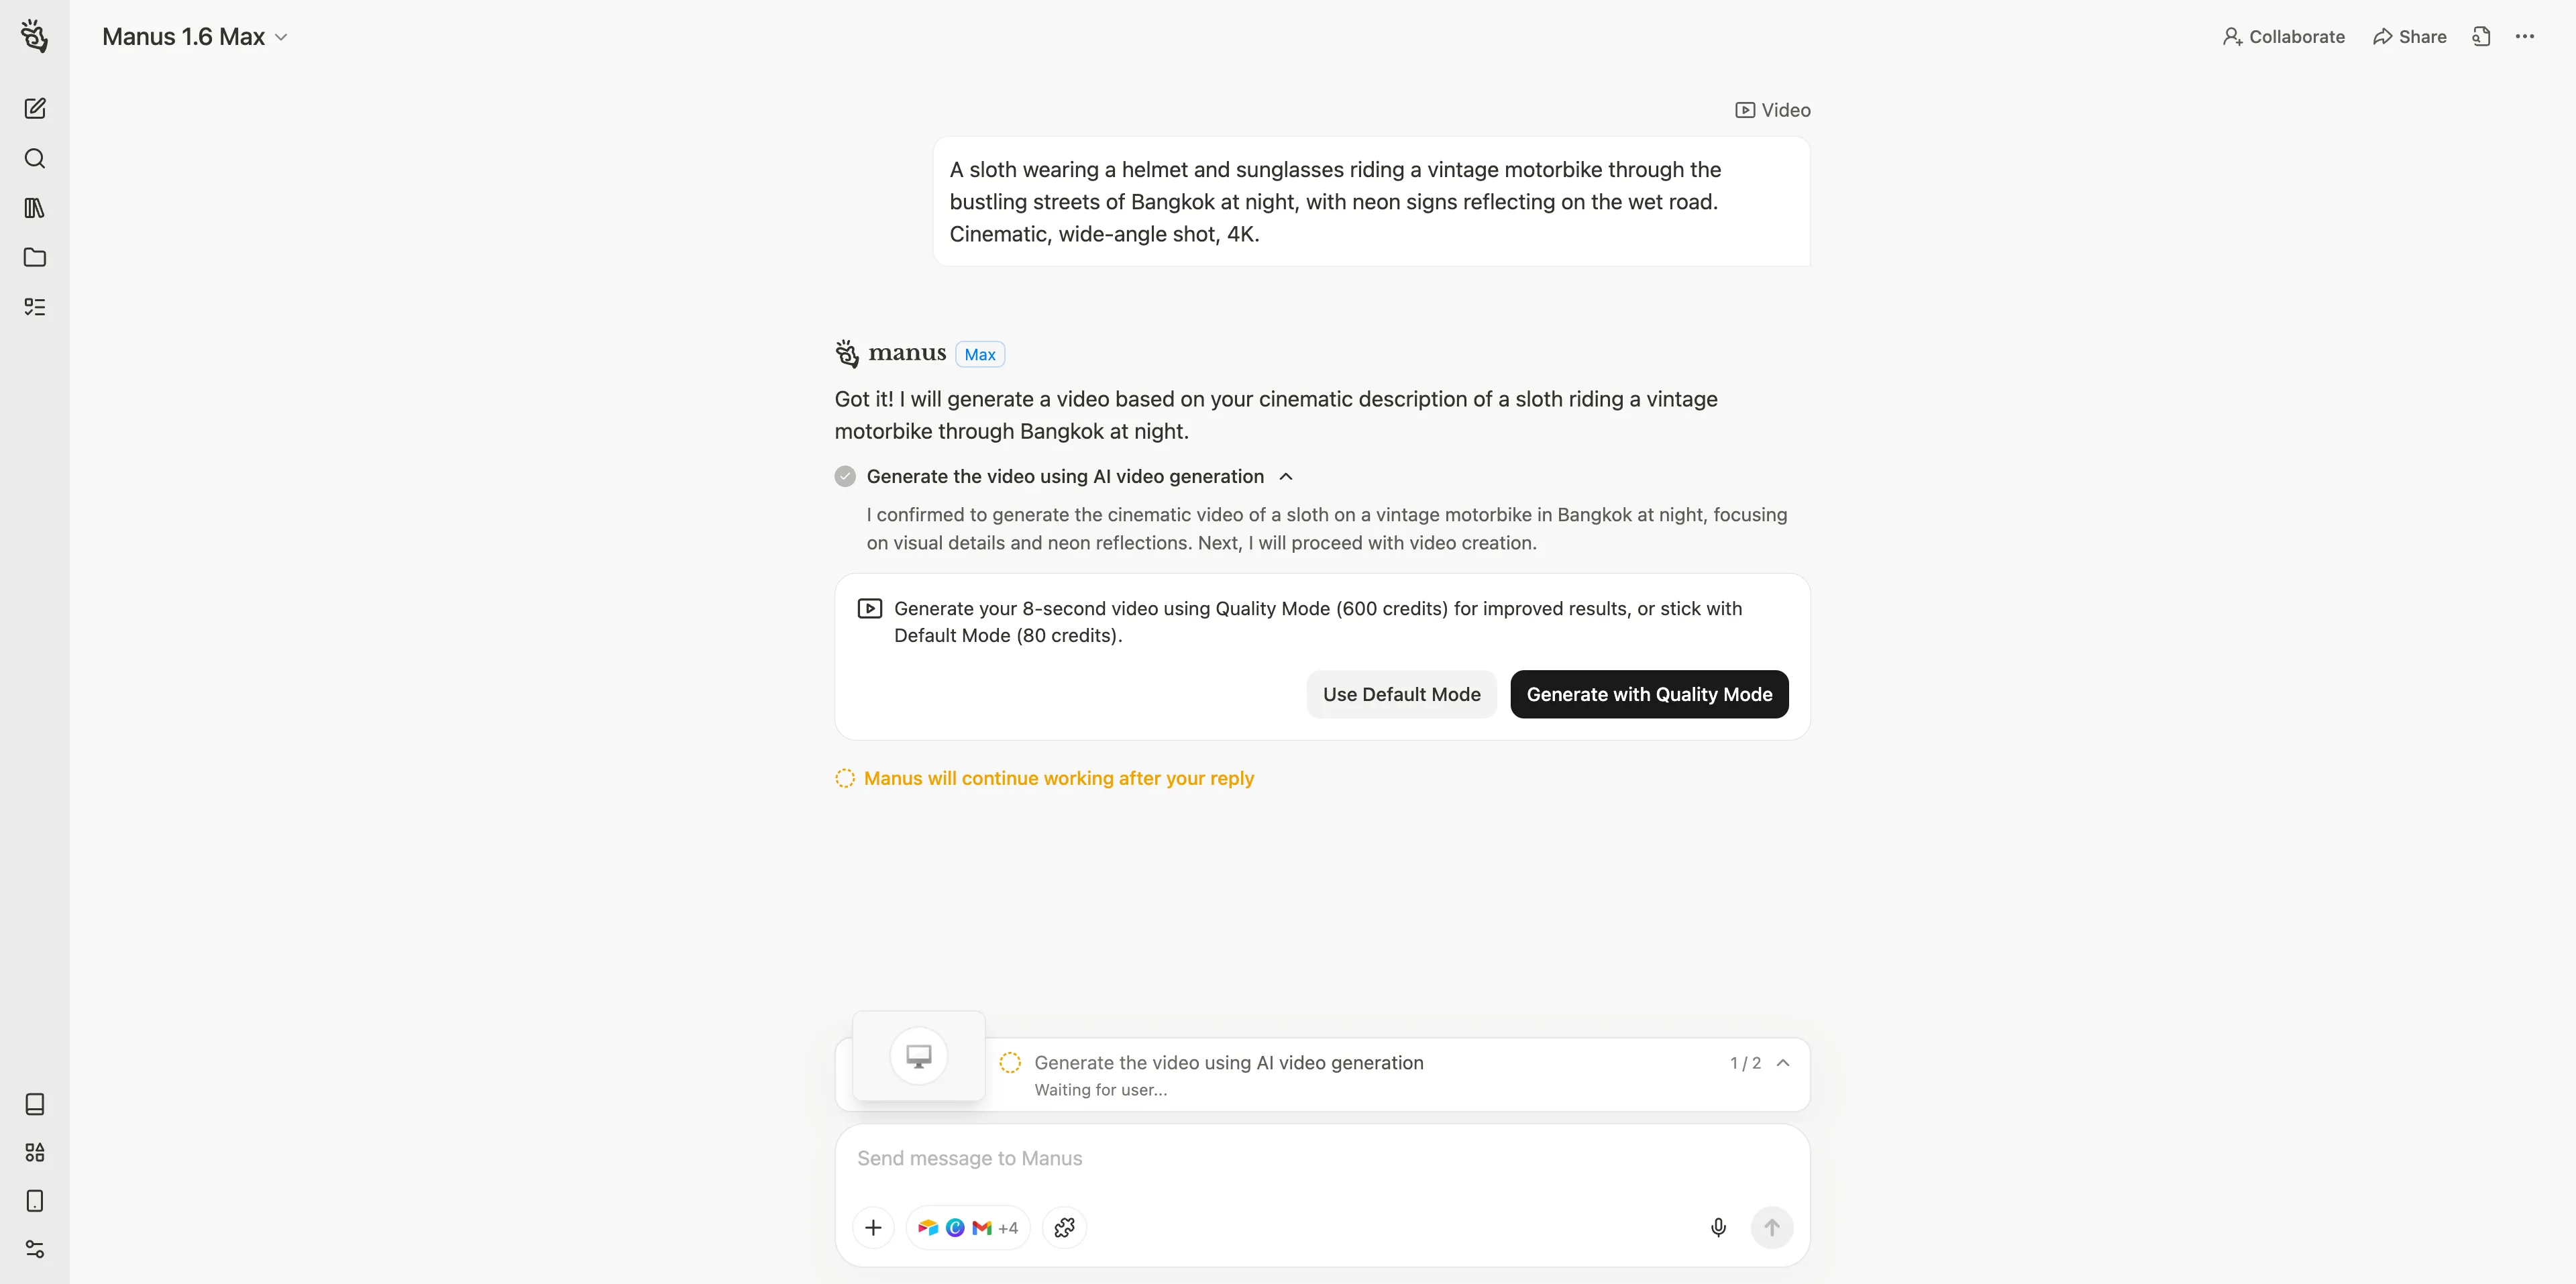Open the task list icon in sidebar
The width and height of the screenshot is (2576, 1284).
coord(35,307)
